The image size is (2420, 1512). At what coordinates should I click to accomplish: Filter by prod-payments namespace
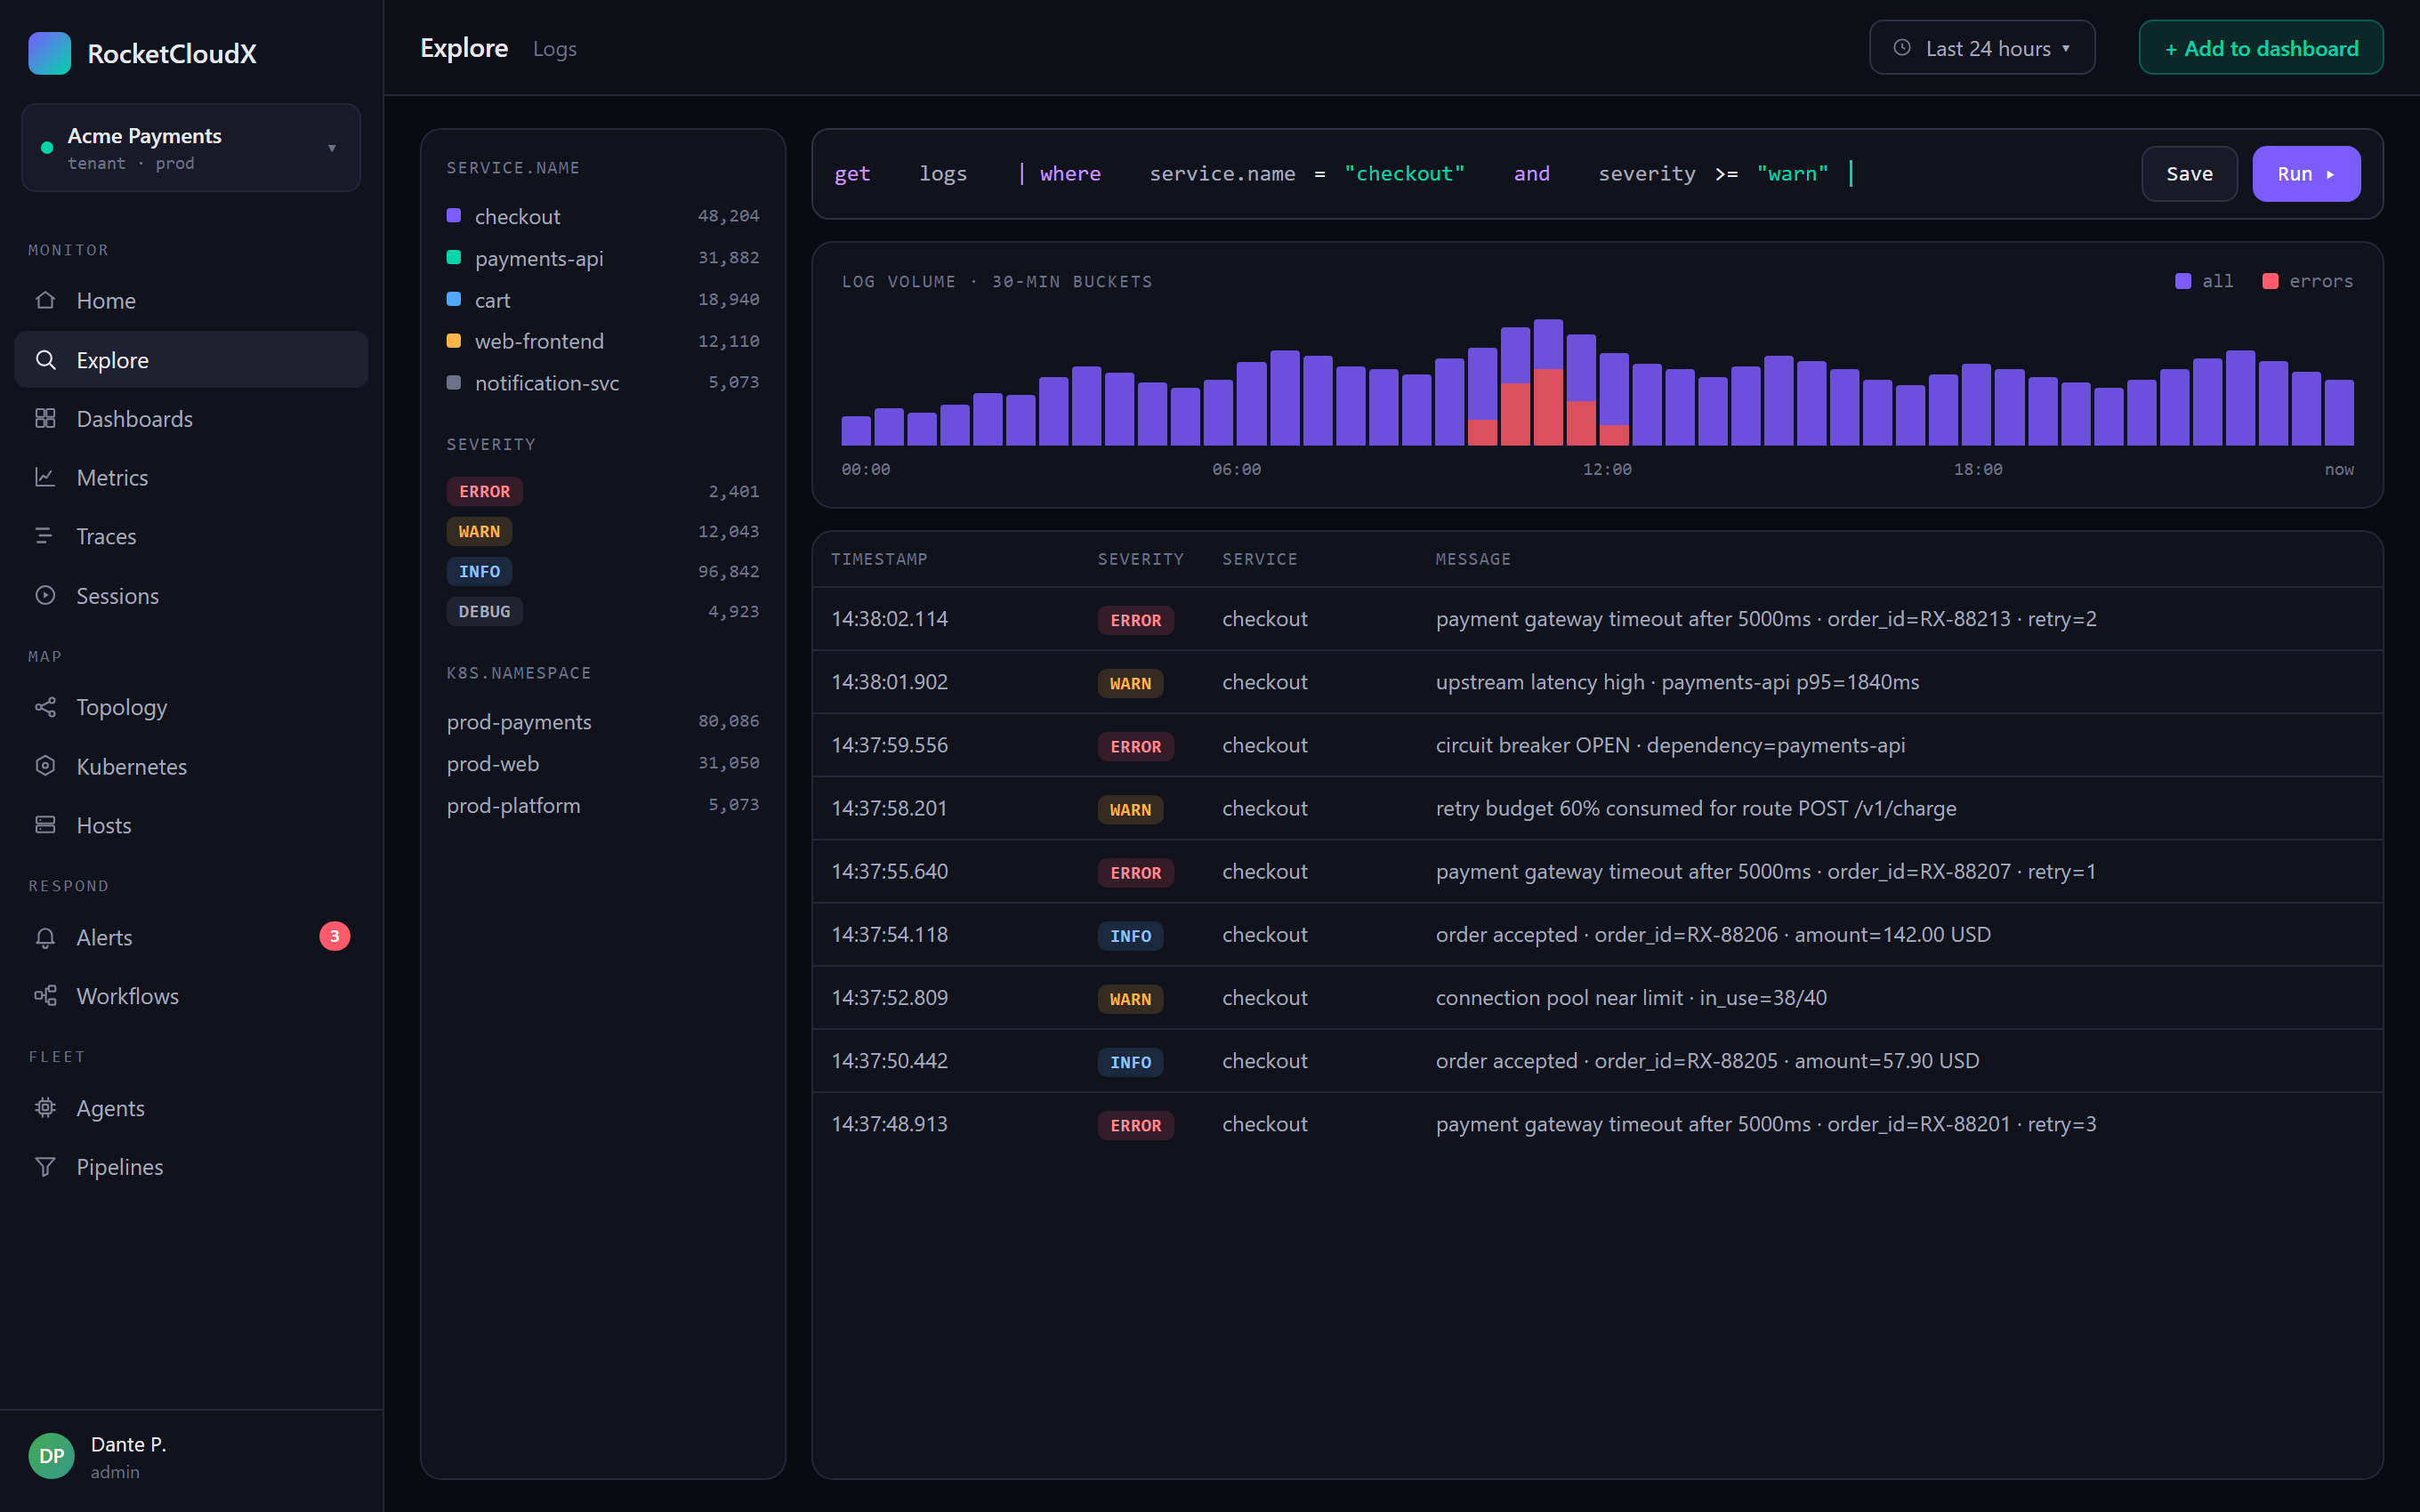(x=603, y=721)
